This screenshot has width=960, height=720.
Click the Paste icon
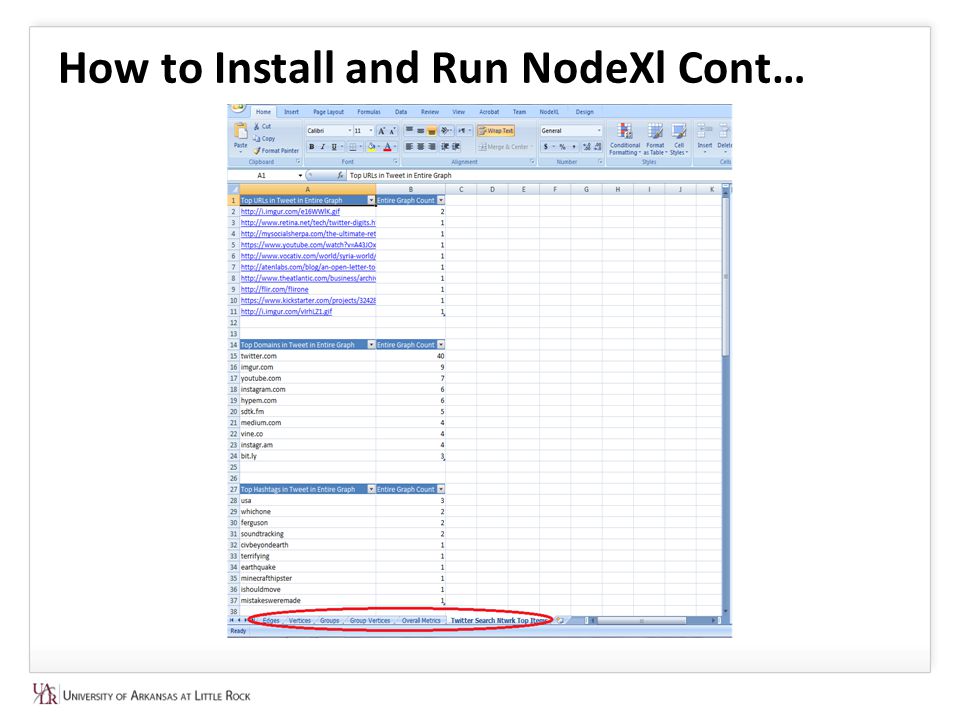(240, 131)
